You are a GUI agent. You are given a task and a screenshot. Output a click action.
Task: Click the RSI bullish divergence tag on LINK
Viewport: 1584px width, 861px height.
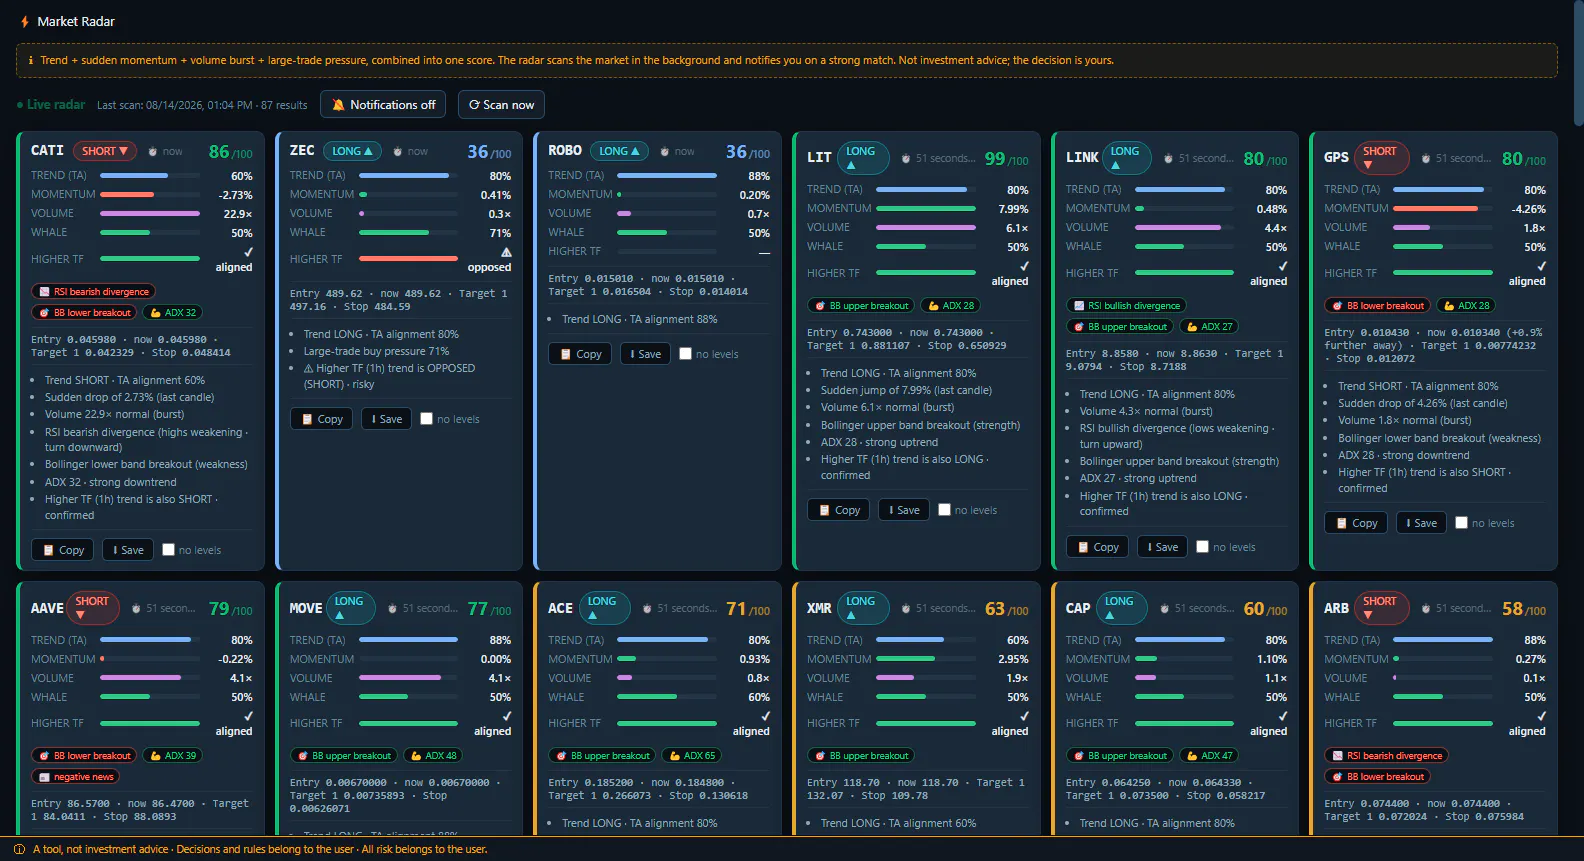coord(1126,306)
